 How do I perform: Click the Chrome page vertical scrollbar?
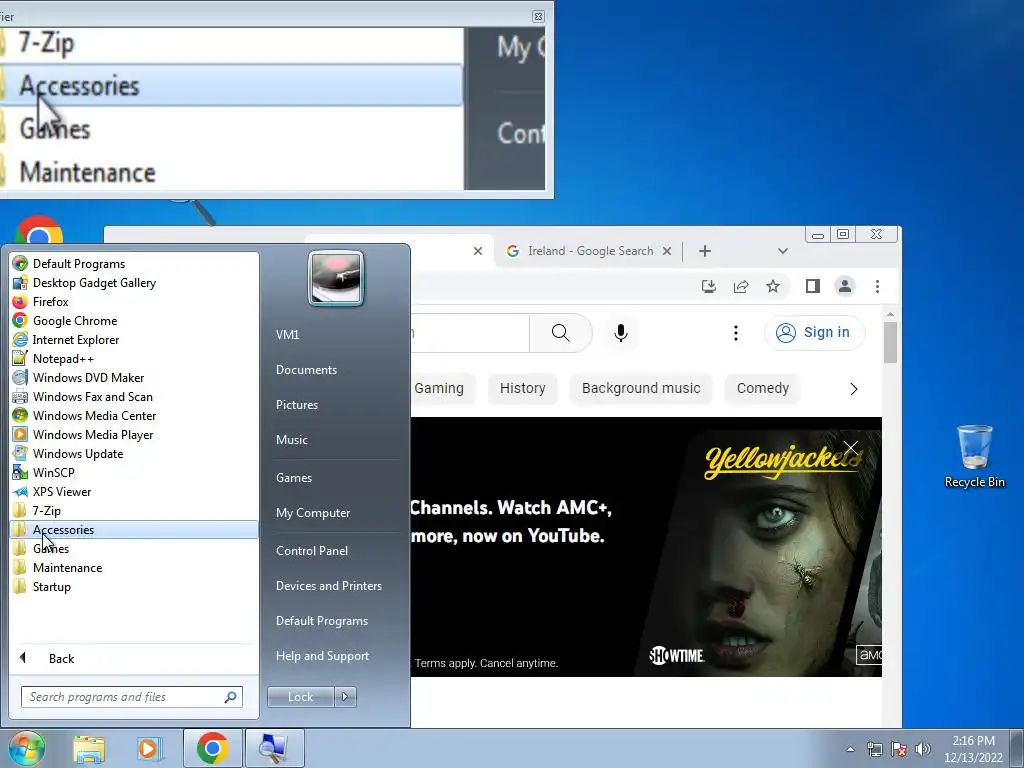pyautogui.click(x=889, y=343)
